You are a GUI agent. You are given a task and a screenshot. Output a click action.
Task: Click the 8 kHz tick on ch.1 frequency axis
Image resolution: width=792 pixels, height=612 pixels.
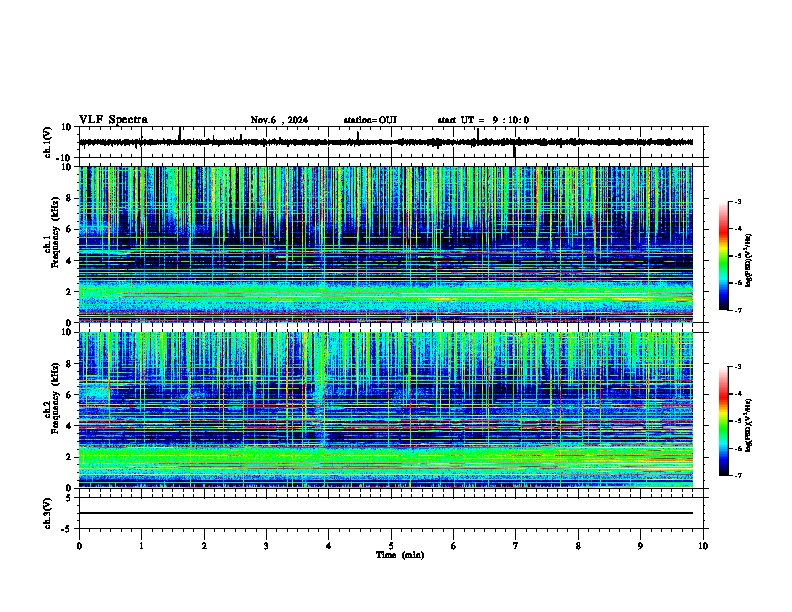pyautogui.click(x=69, y=198)
